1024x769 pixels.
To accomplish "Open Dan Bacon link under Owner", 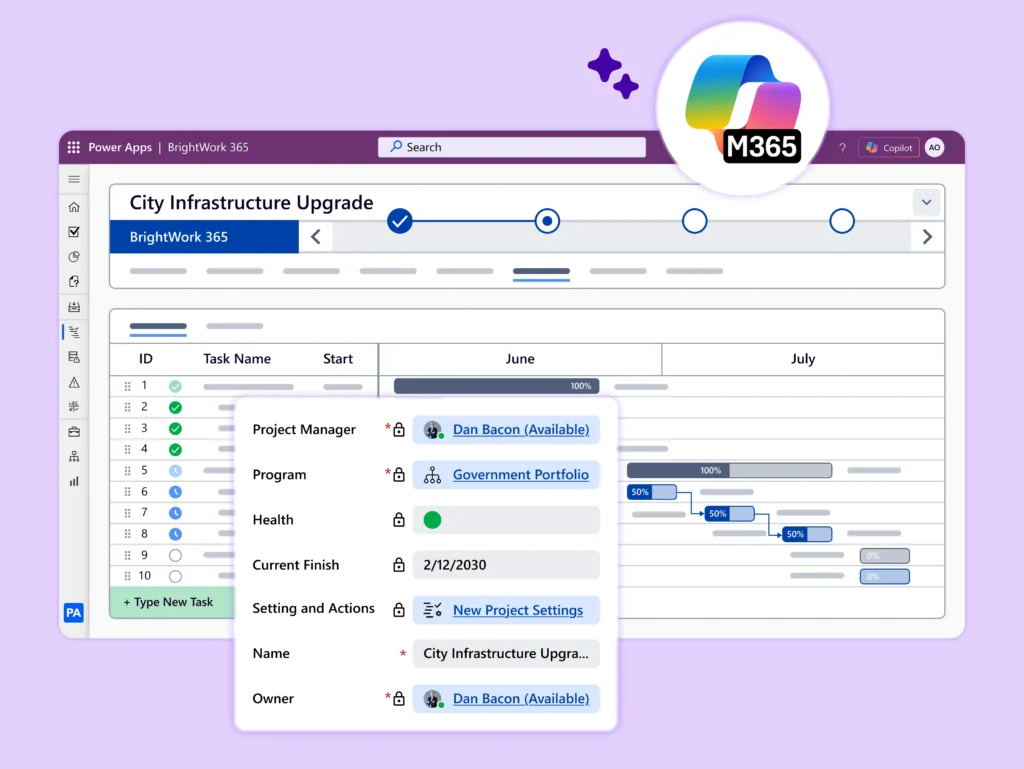I will (521, 698).
